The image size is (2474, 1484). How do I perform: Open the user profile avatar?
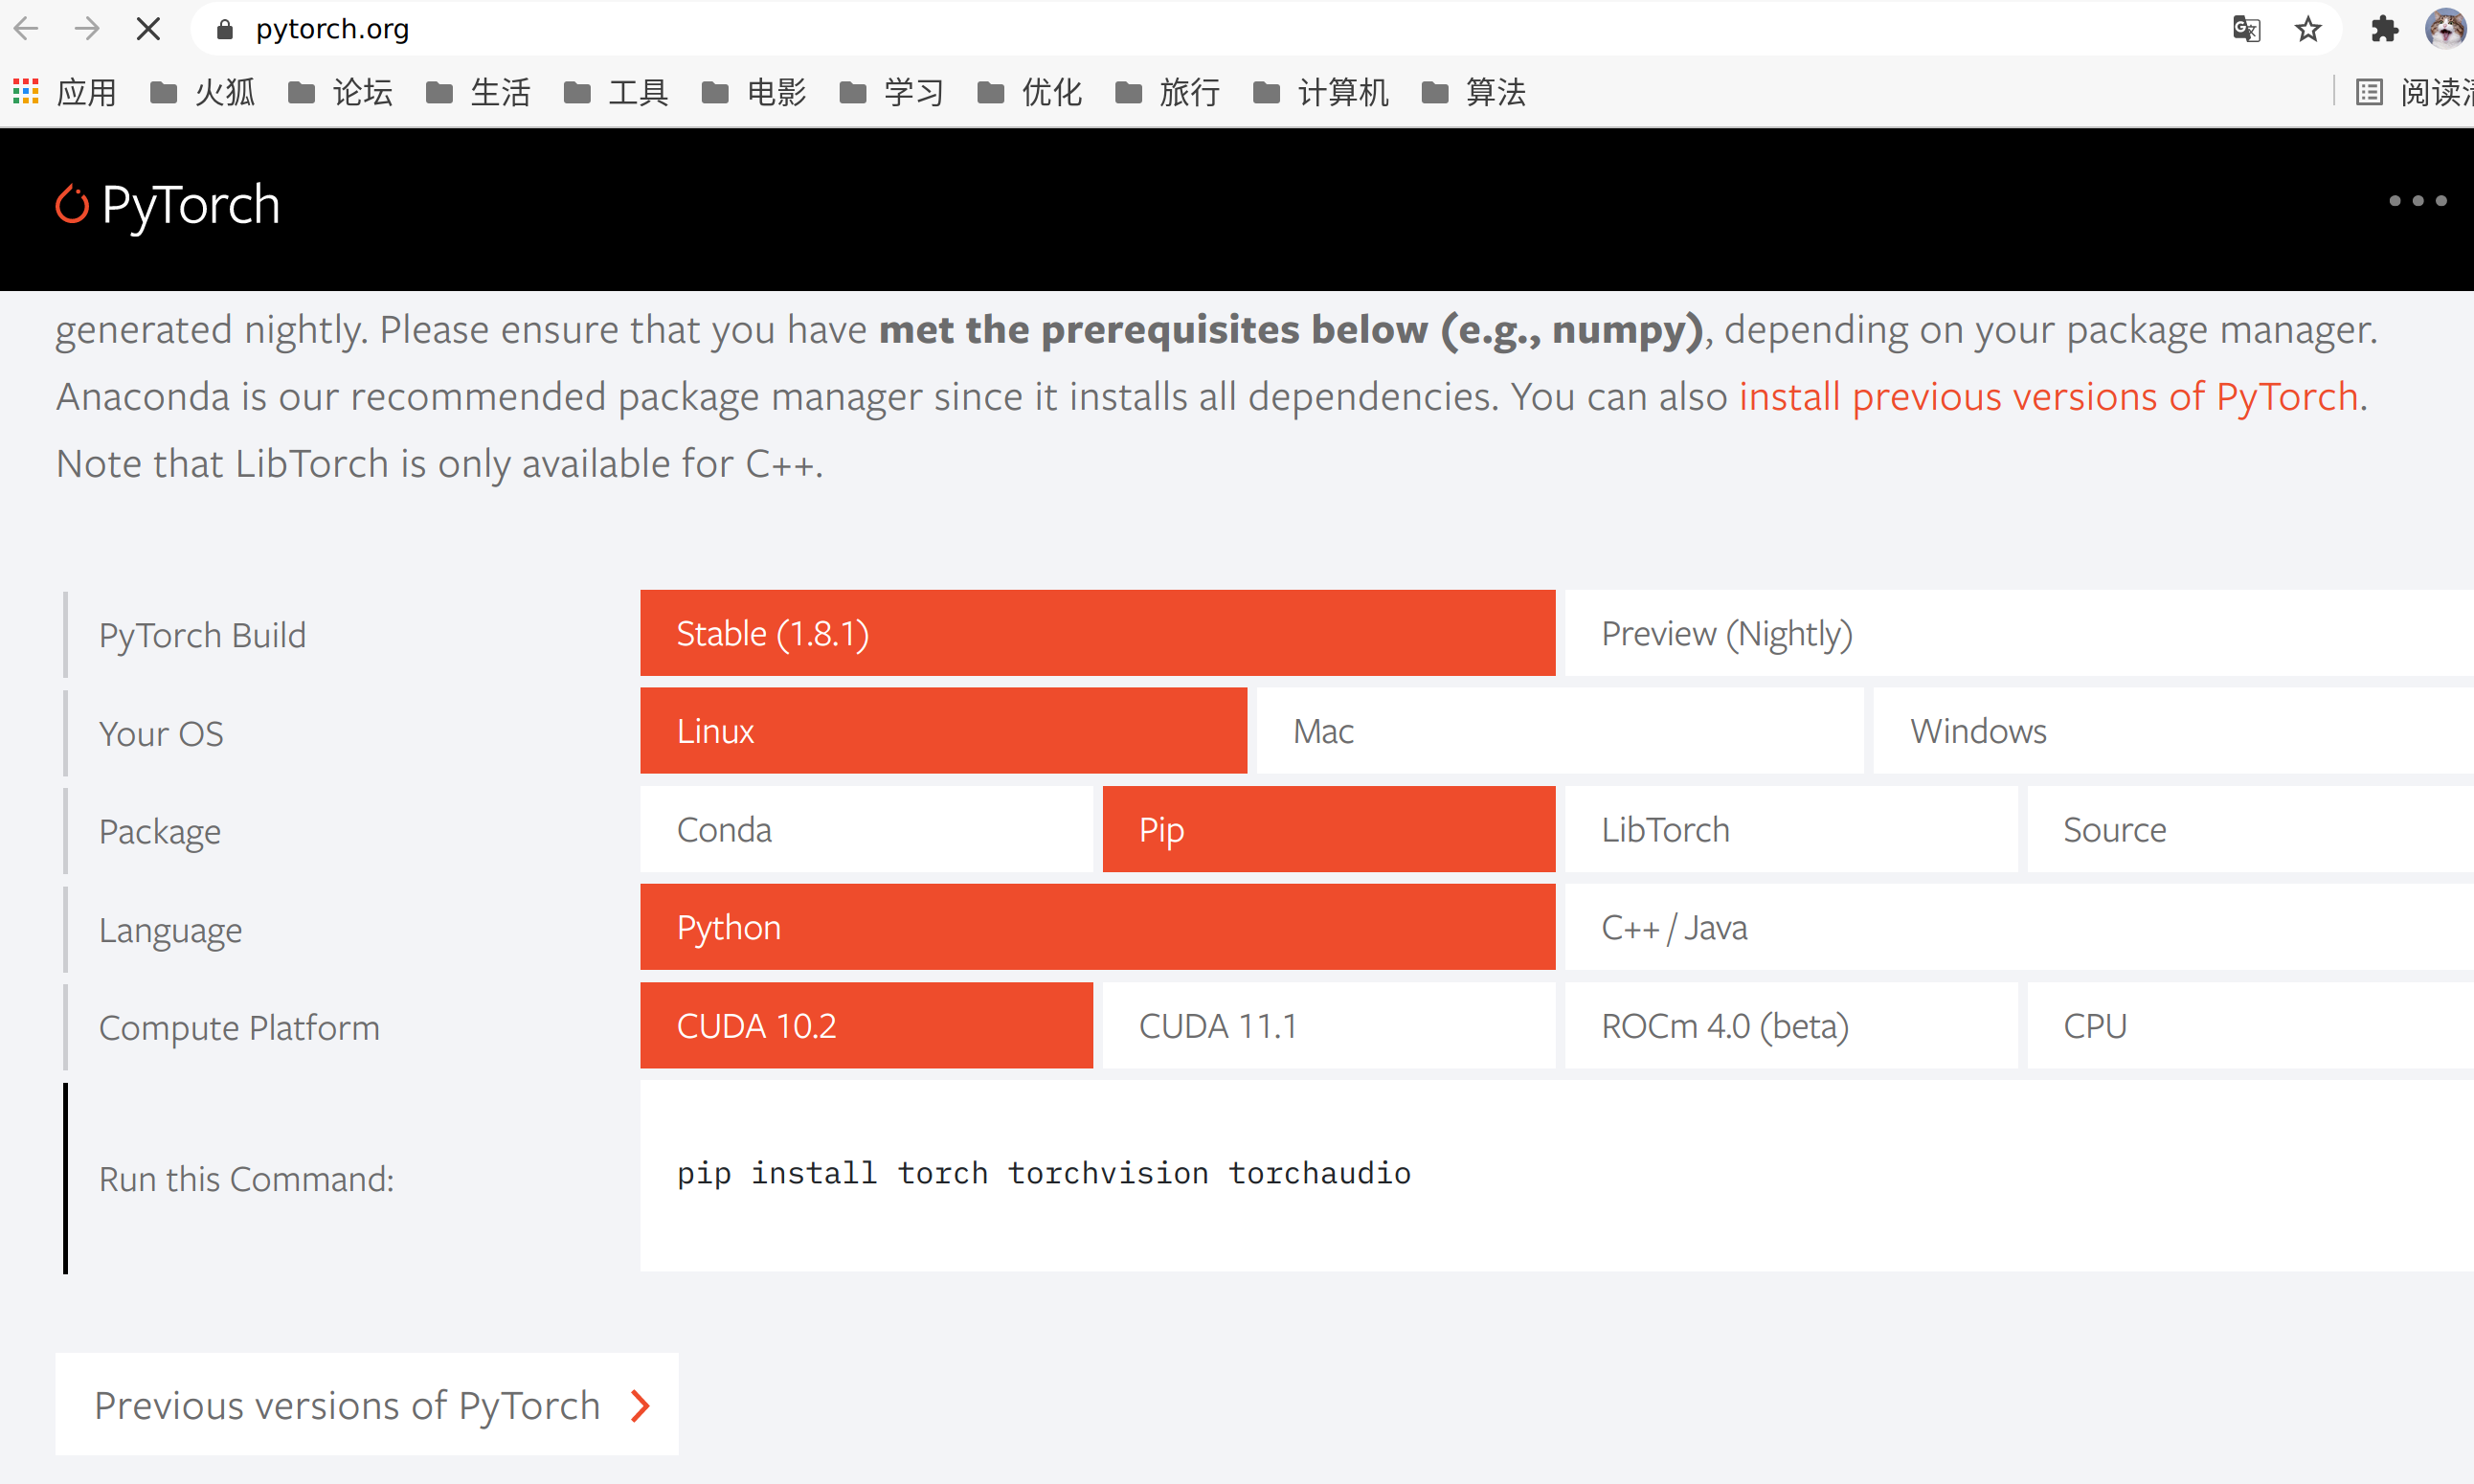pyautogui.click(x=2446, y=29)
